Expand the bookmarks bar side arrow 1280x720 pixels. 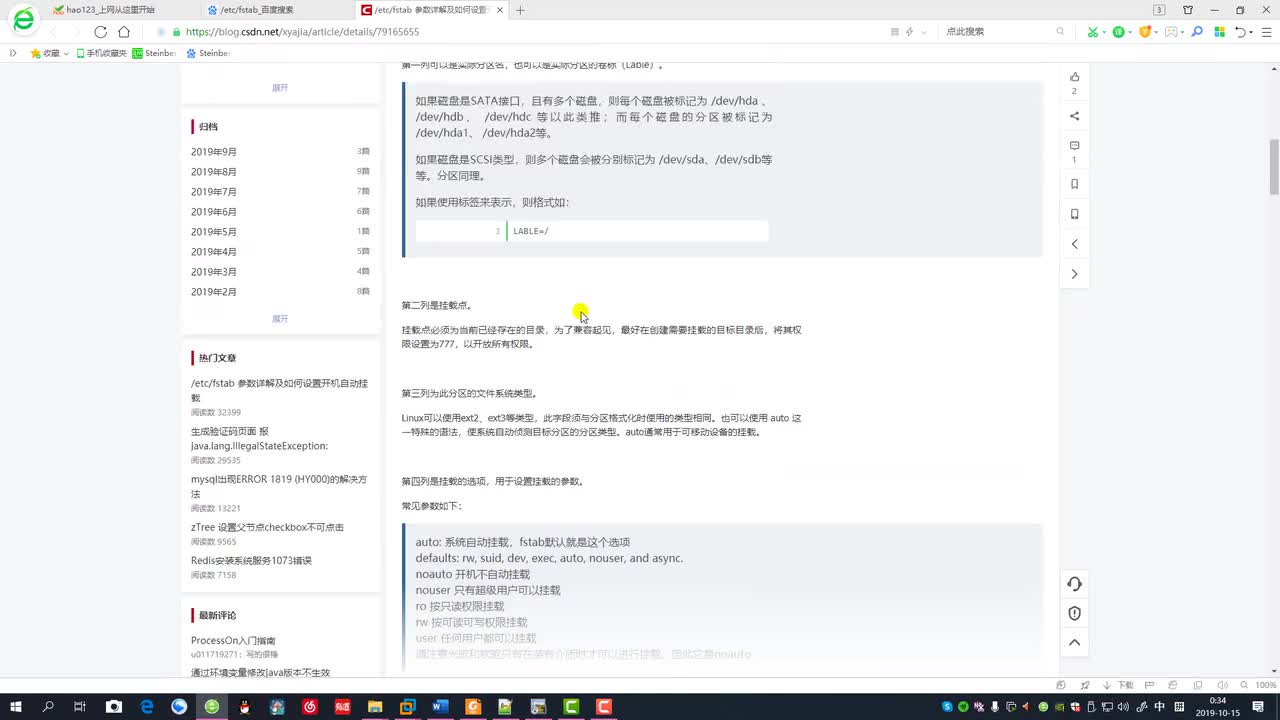13,53
